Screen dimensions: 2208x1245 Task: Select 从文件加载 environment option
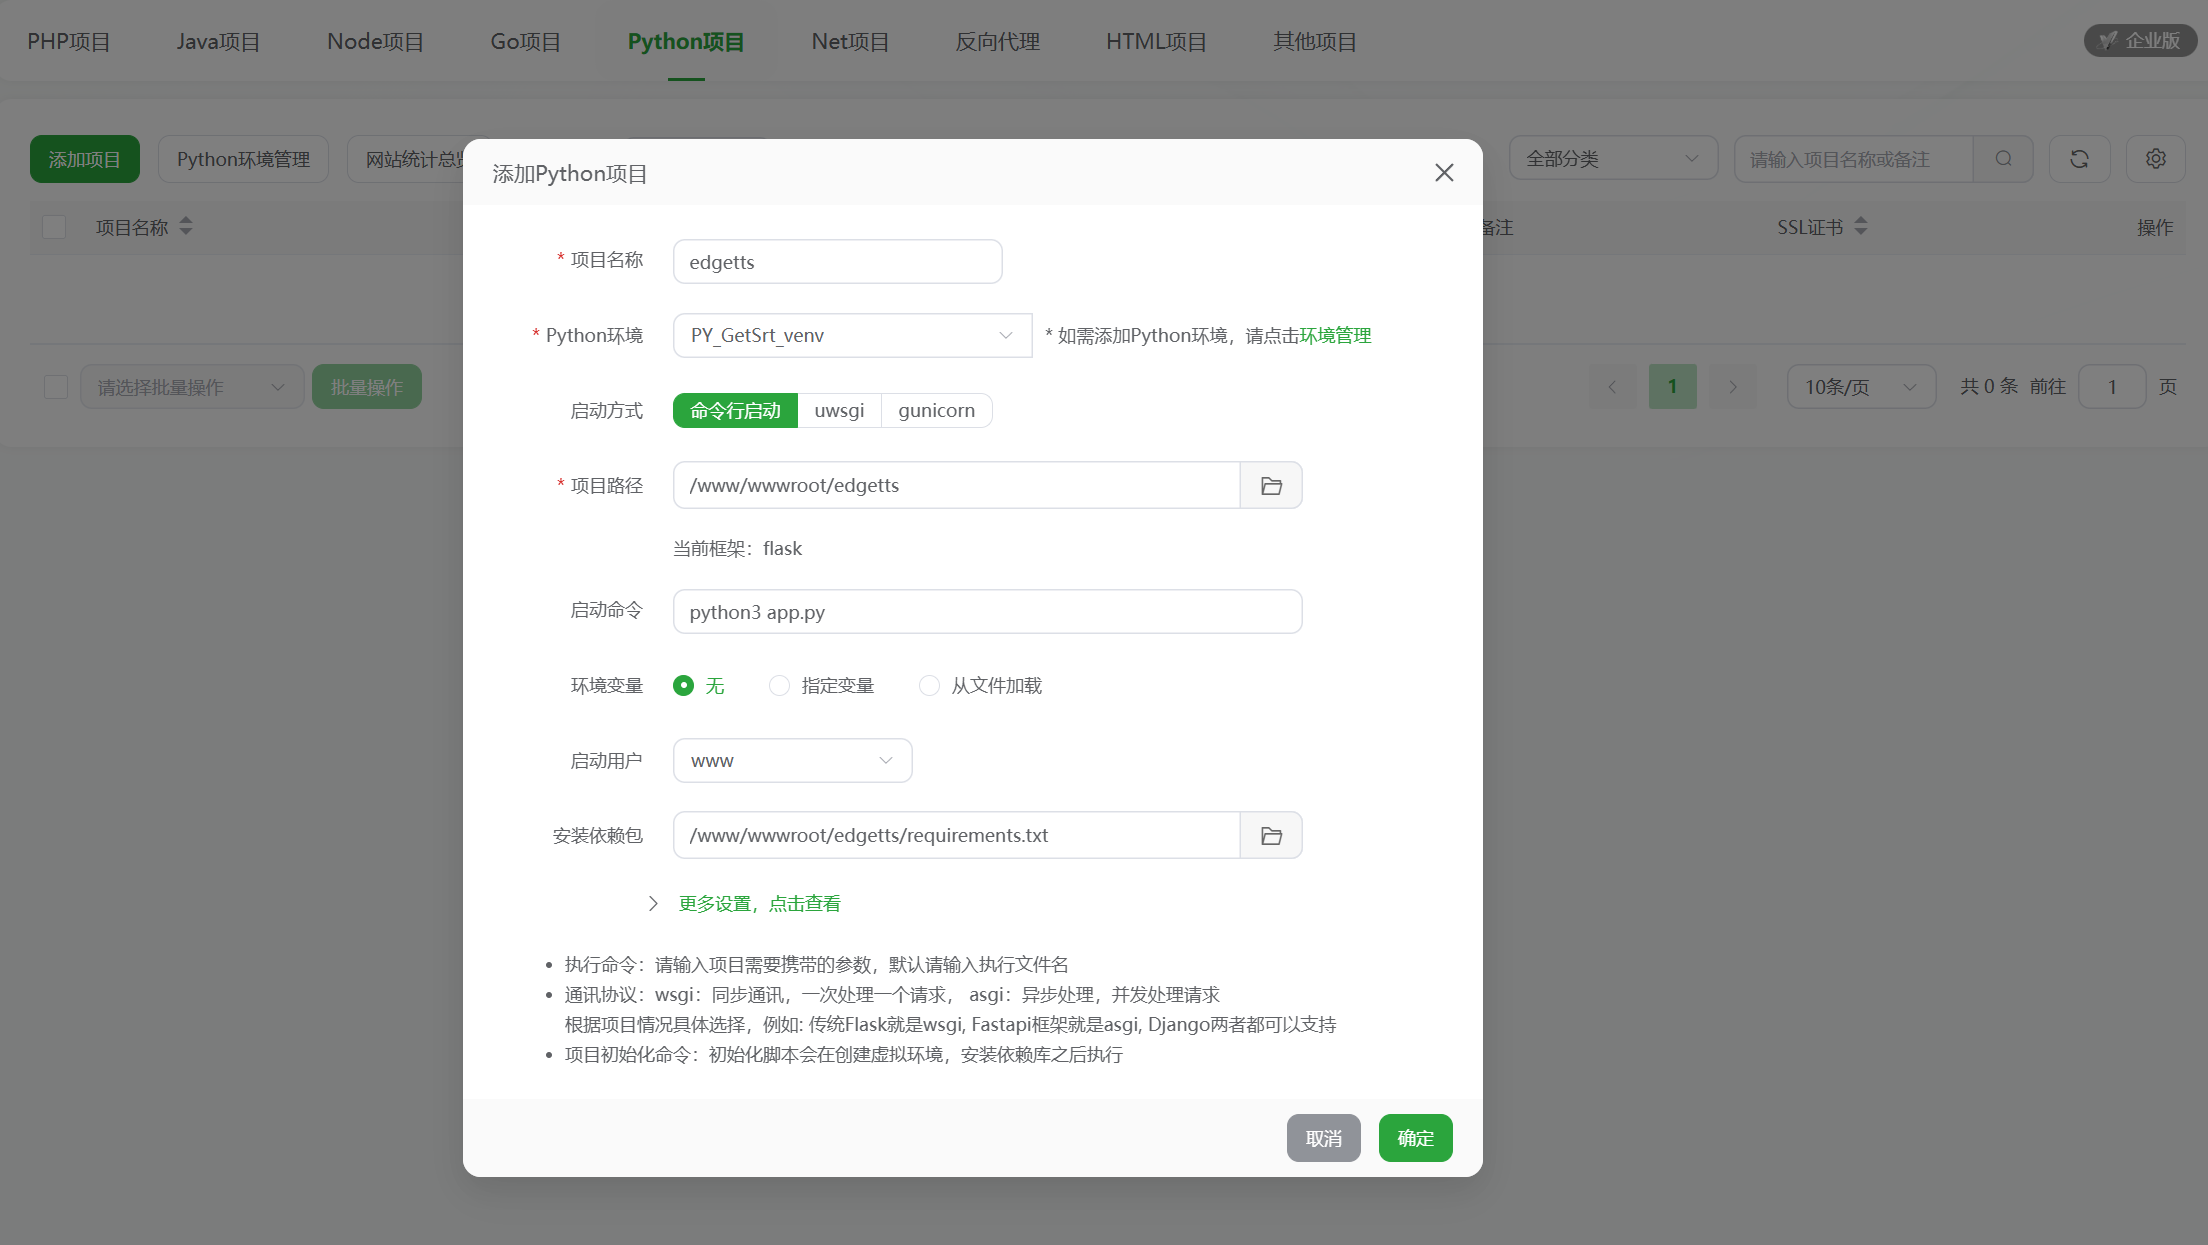[x=929, y=685]
